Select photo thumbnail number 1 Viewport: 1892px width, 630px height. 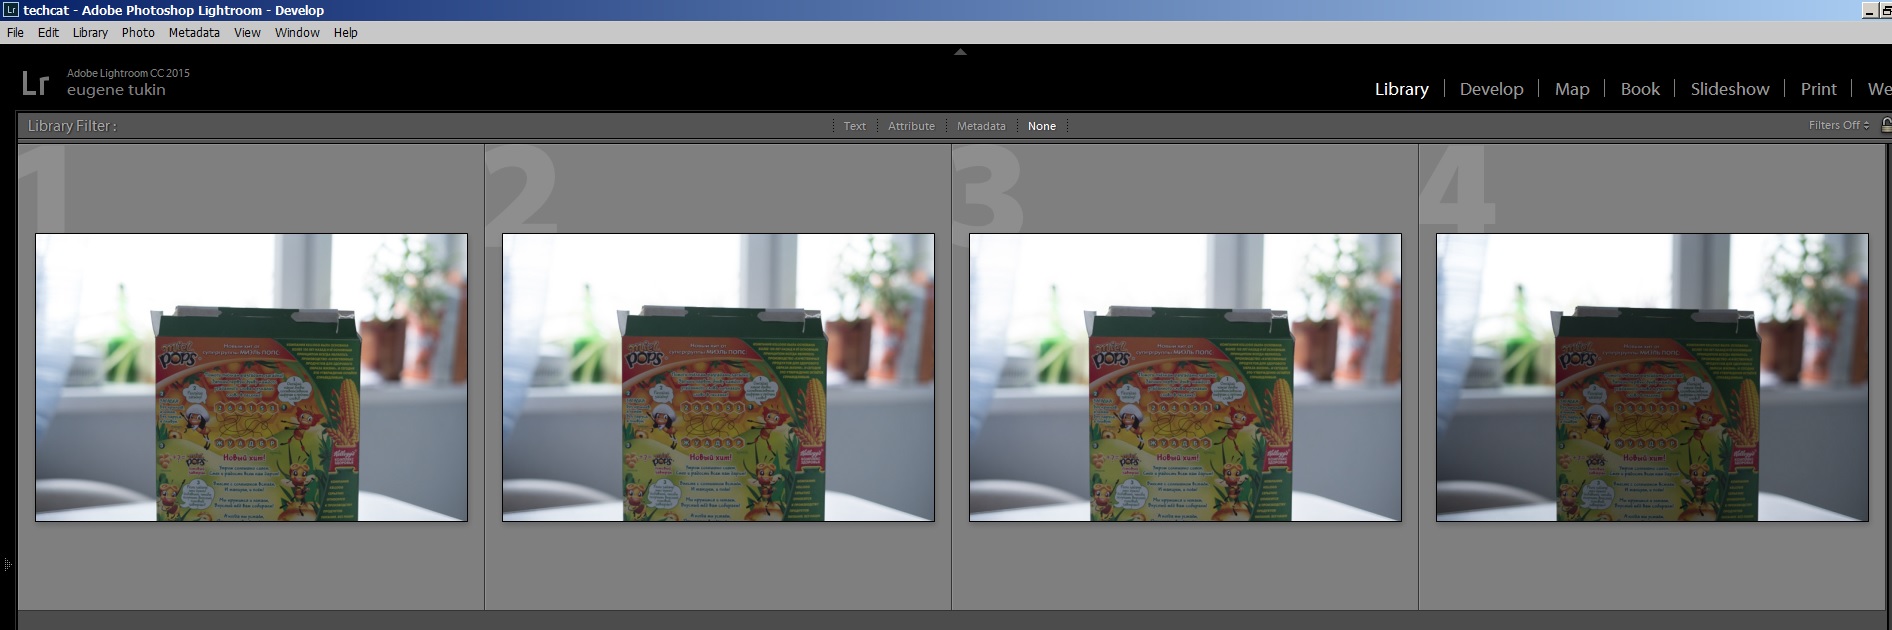tap(251, 377)
